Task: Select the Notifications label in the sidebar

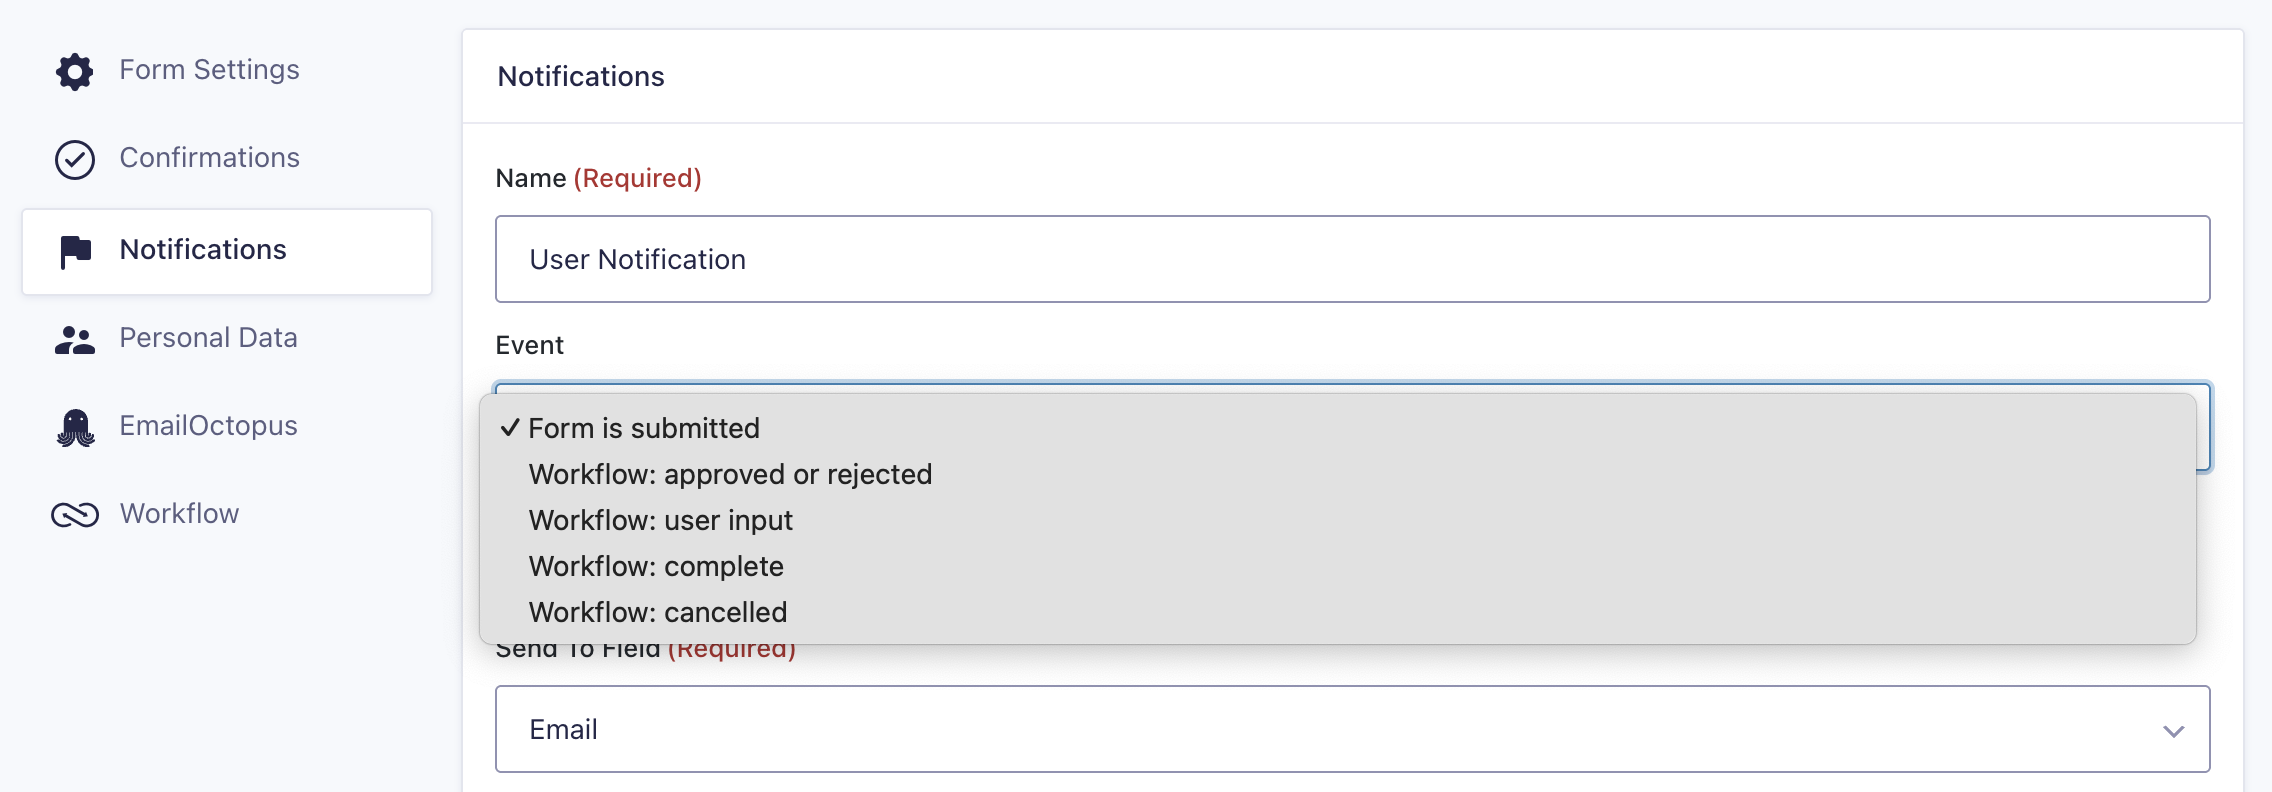Action: tap(203, 250)
